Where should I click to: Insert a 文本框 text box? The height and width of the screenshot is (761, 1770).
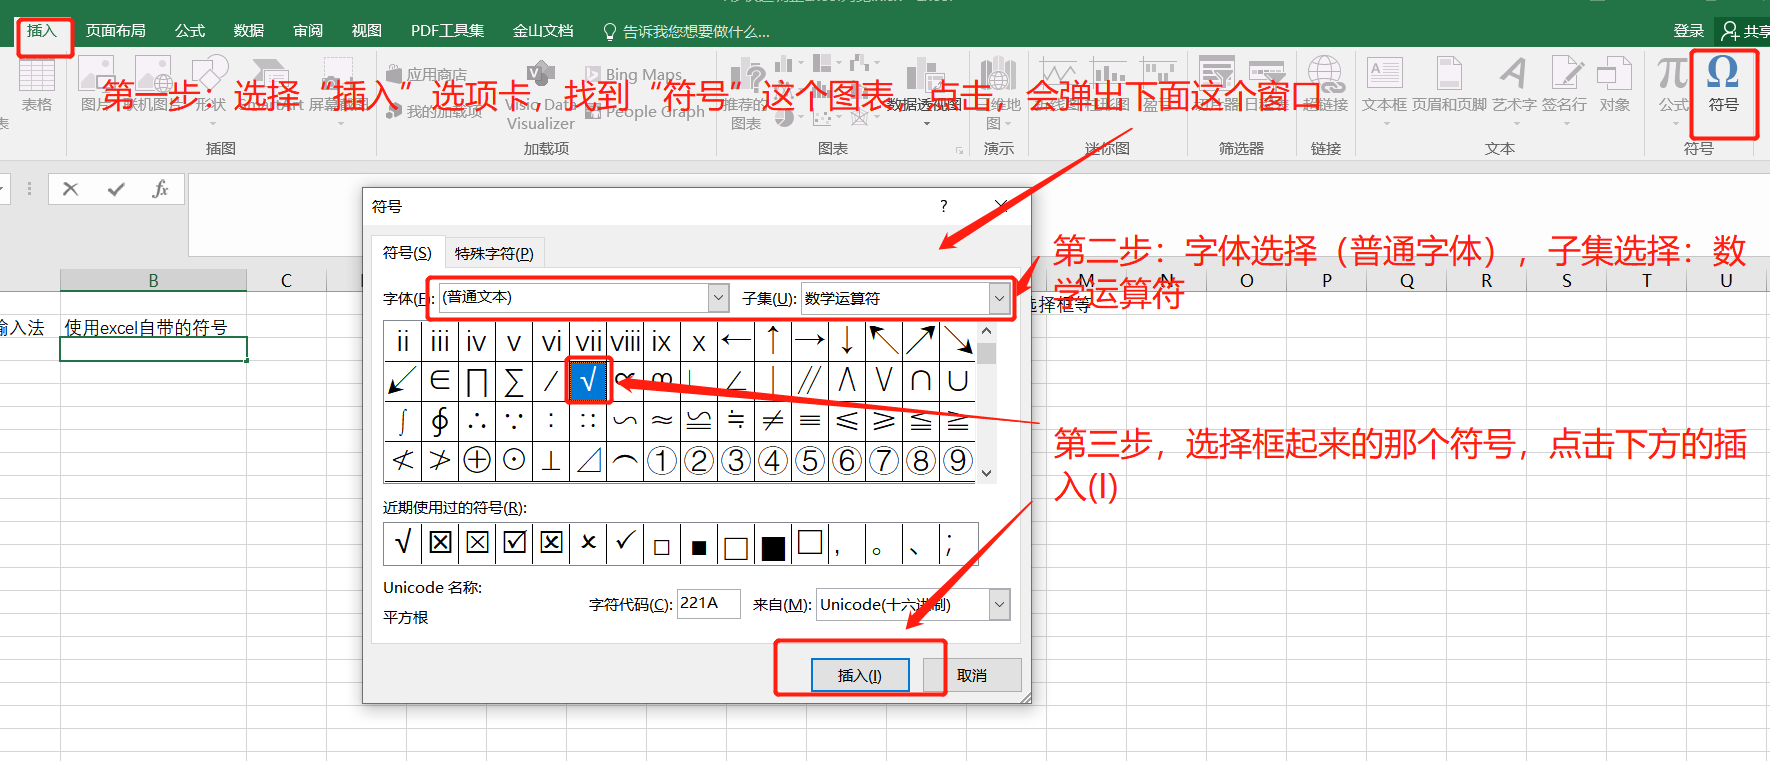[1385, 83]
